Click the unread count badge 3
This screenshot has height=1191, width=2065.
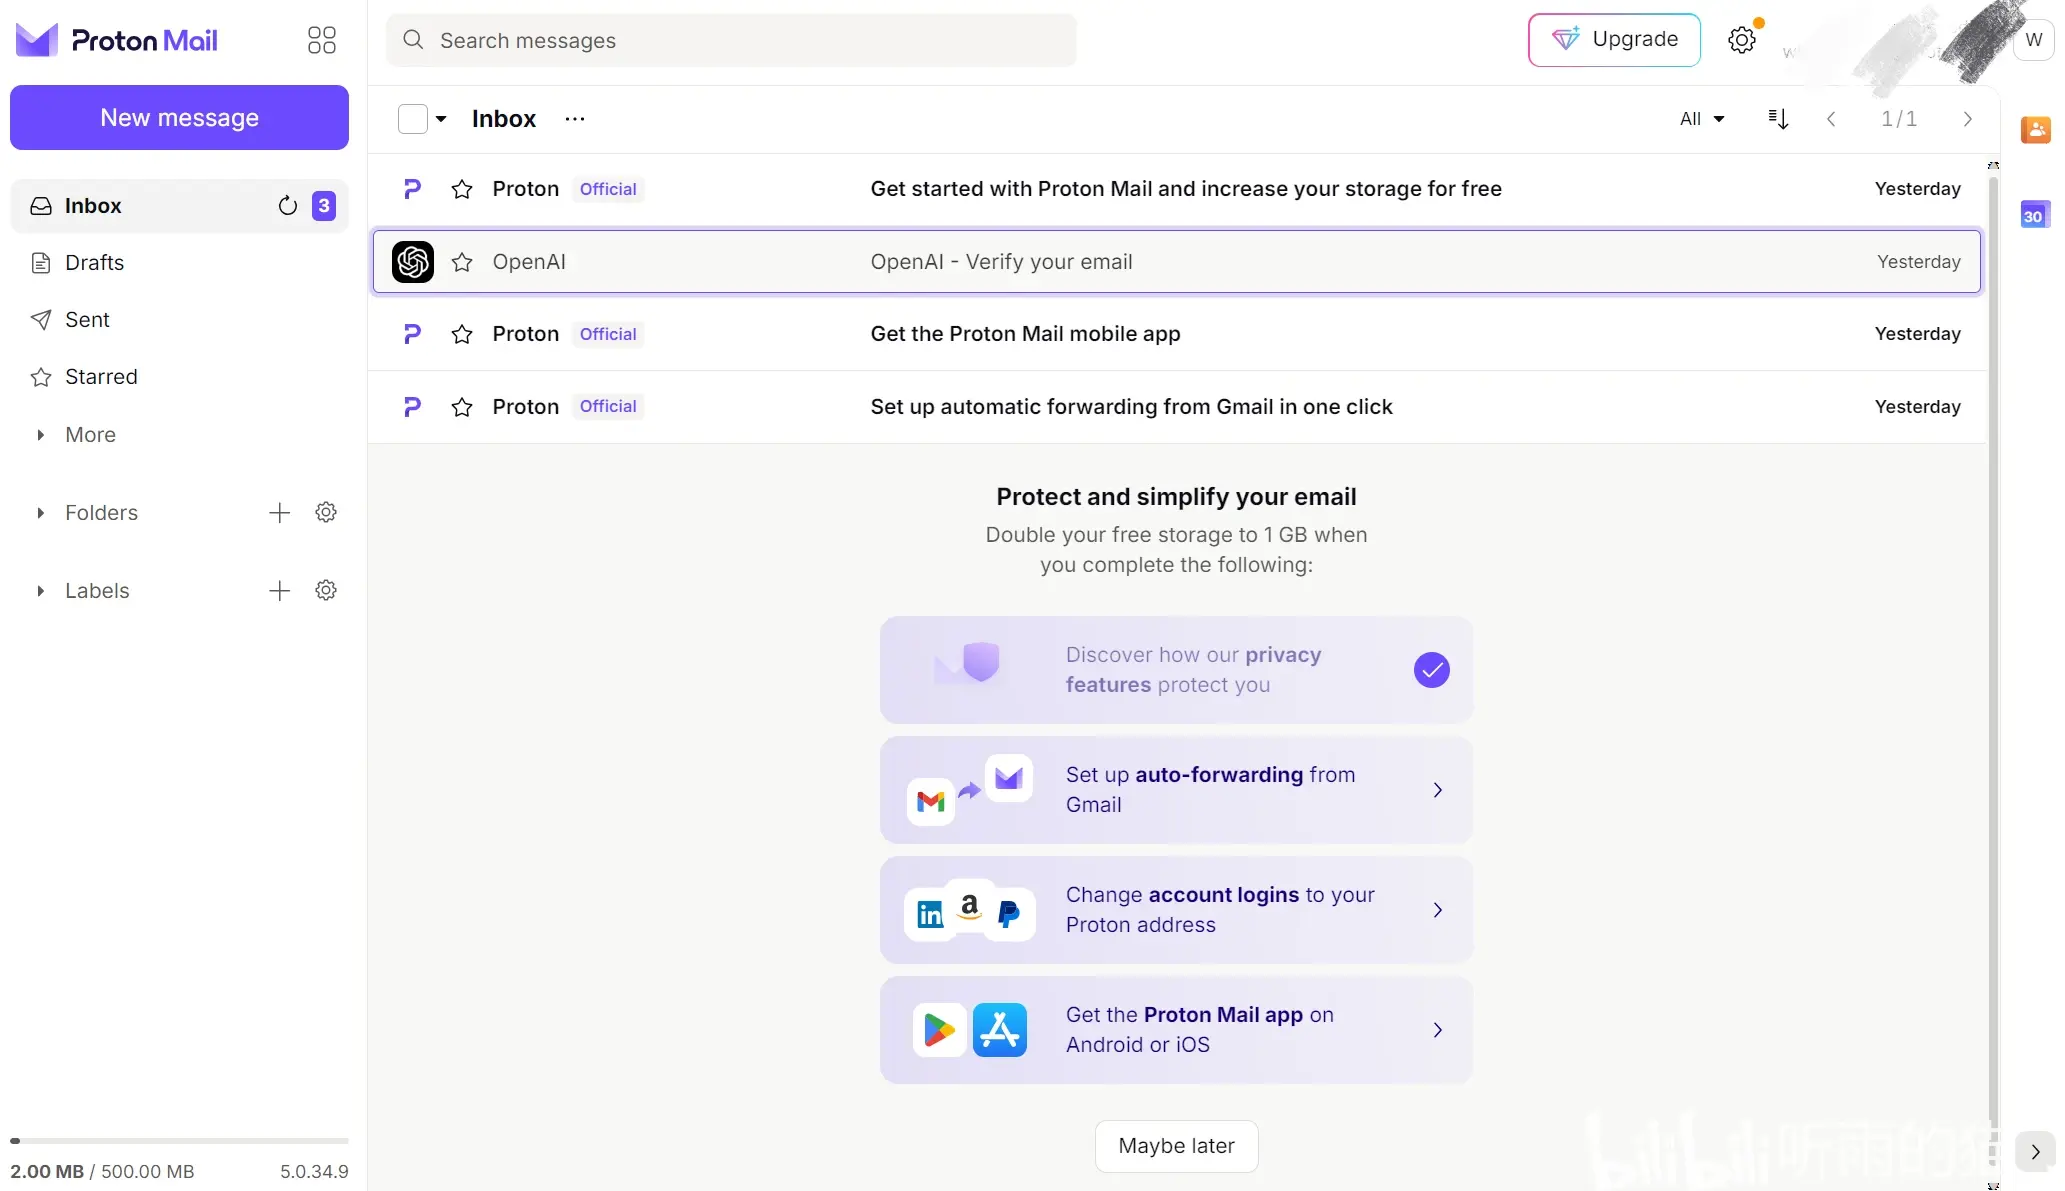pyautogui.click(x=324, y=206)
